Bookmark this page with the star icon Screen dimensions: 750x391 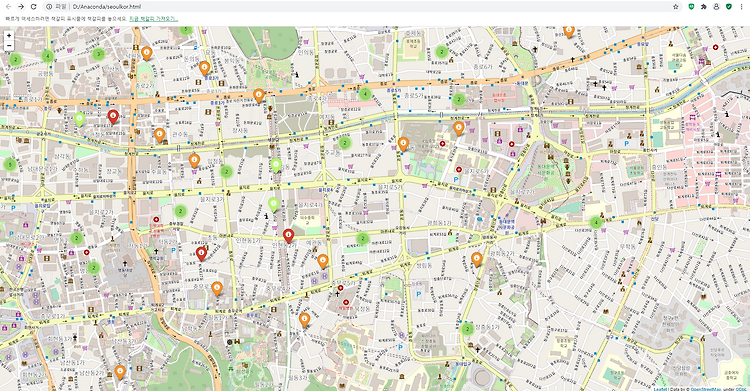click(675, 7)
